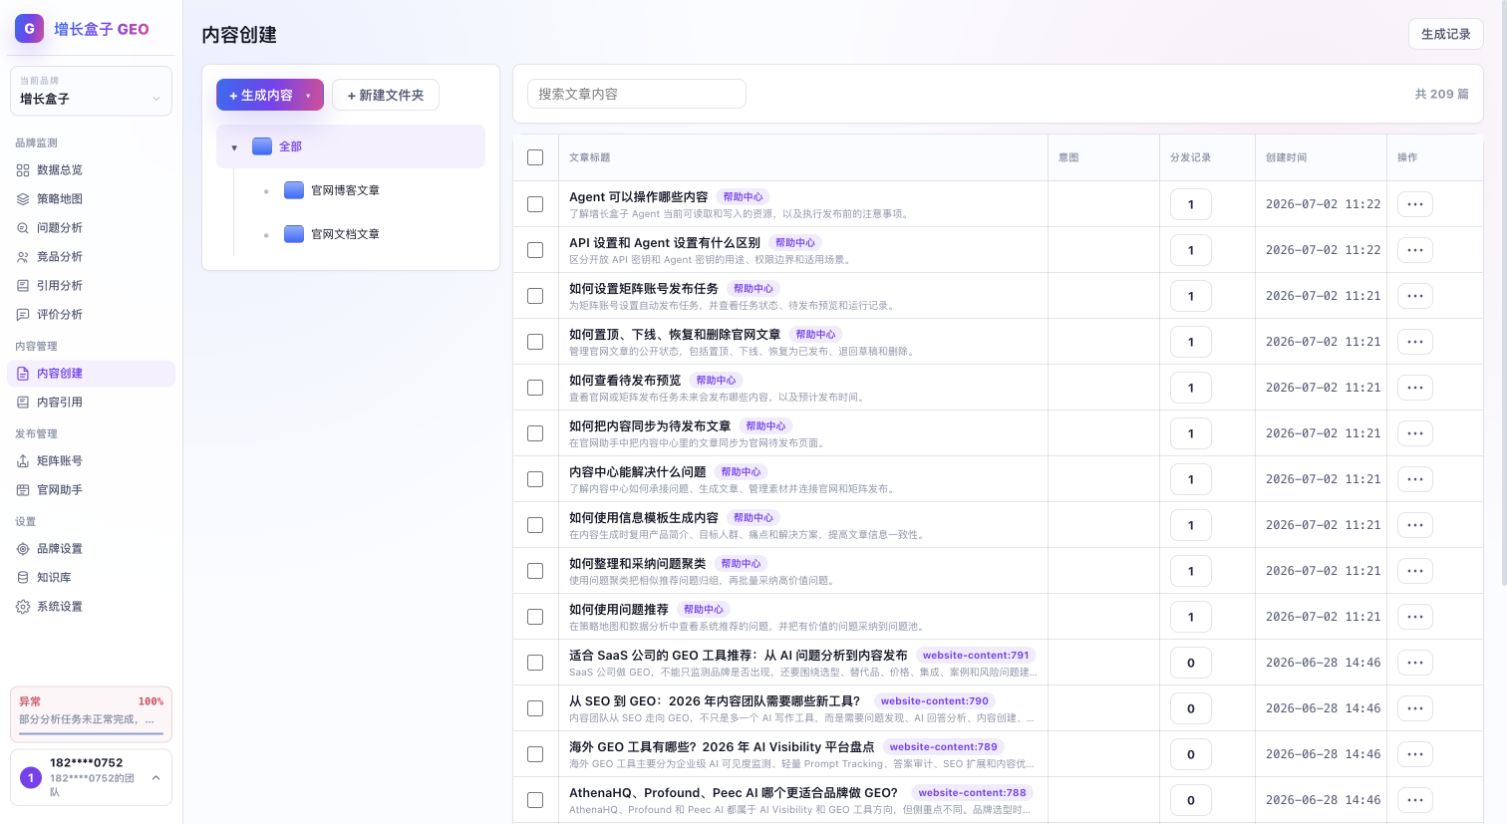Tick checkbox for 如何使用信息模板生成内容

535,525
